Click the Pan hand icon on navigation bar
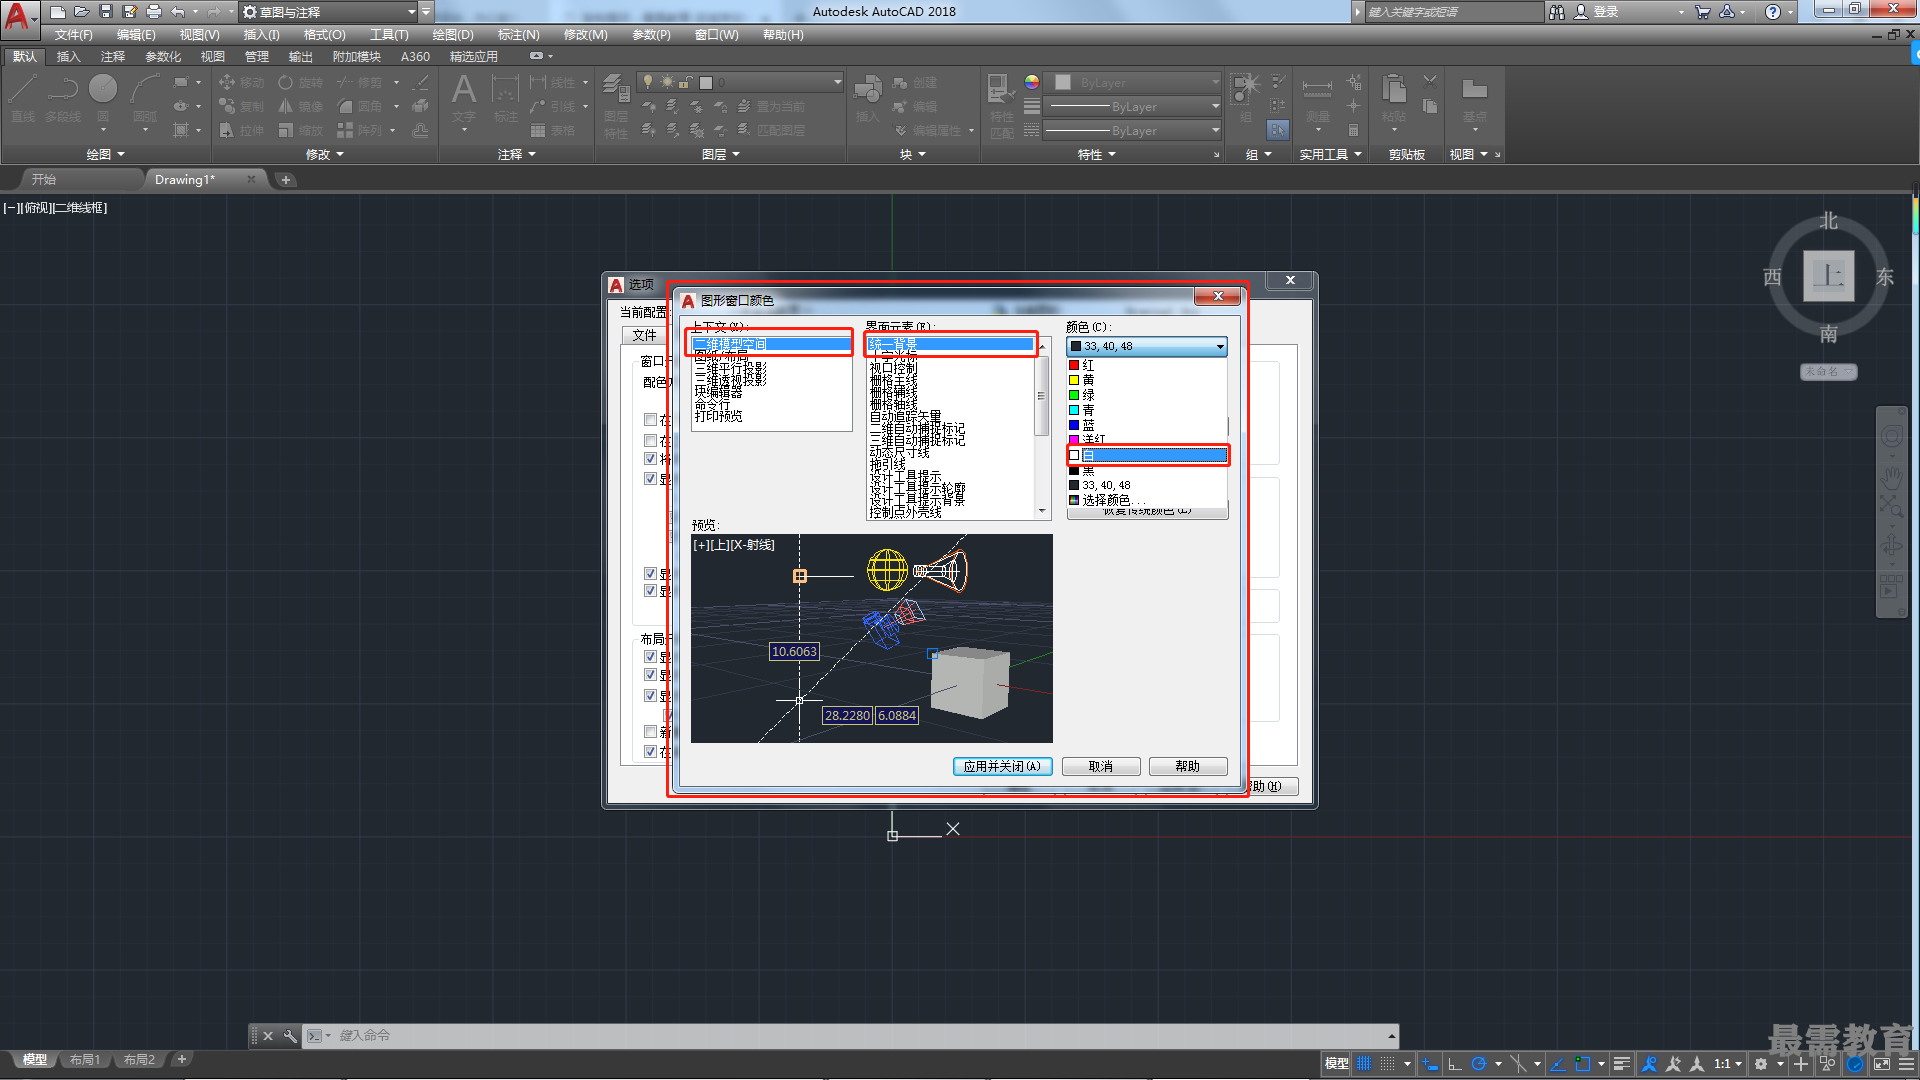The height and width of the screenshot is (1080, 1920). point(1891,477)
